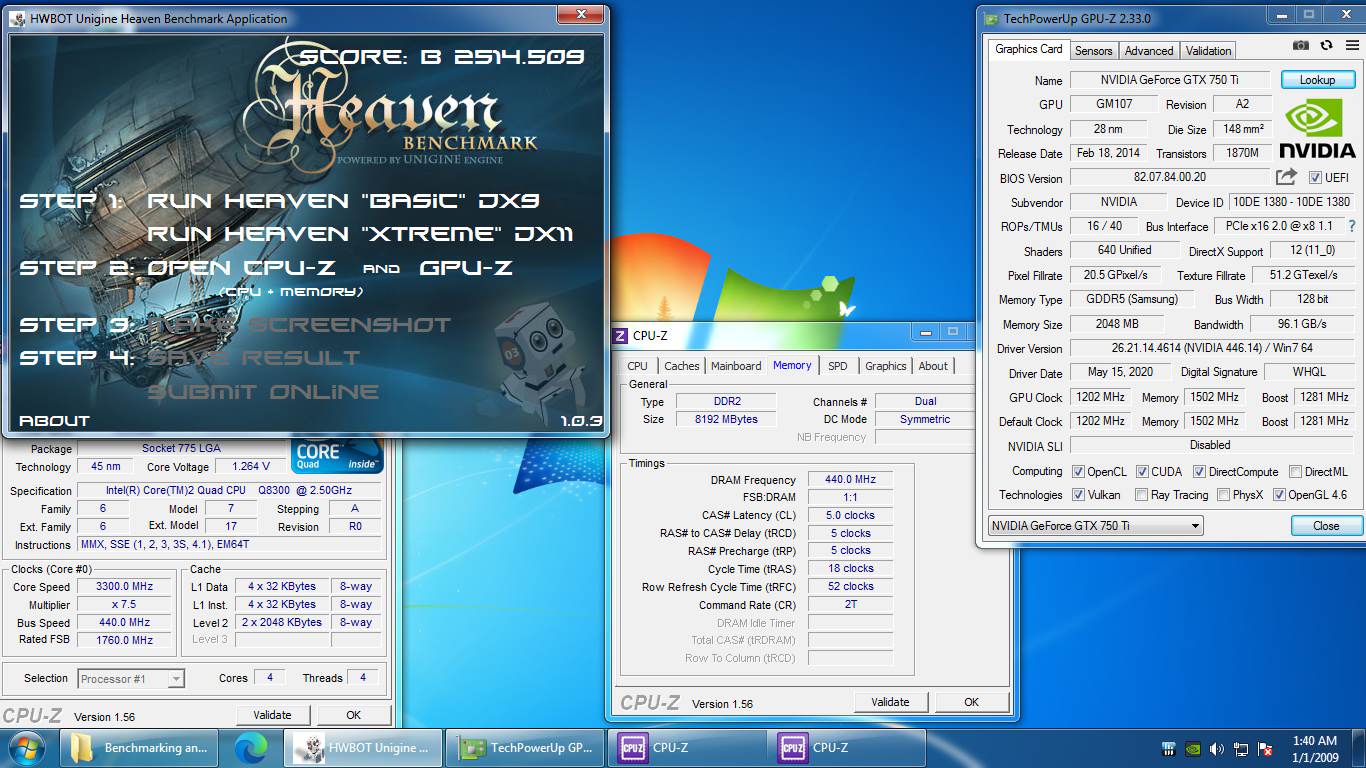The height and width of the screenshot is (768, 1366).
Task: Switch to the Sensors tab in GPU-Z
Action: [x=1093, y=51]
